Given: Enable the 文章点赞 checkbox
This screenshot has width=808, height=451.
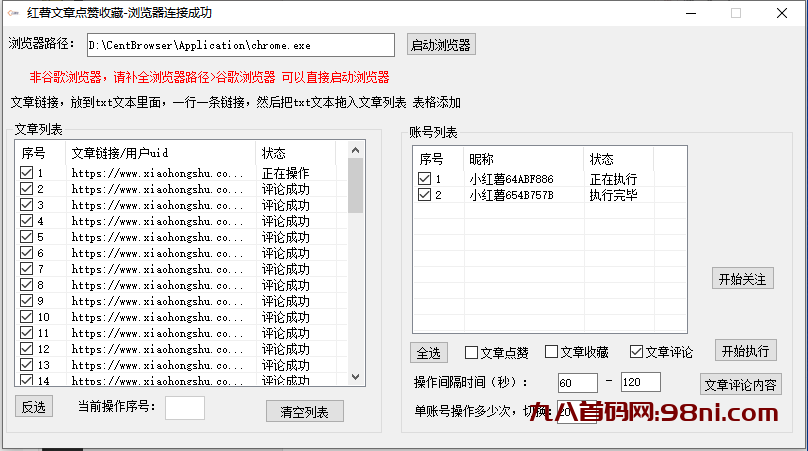Looking at the screenshot, I should (471, 352).
